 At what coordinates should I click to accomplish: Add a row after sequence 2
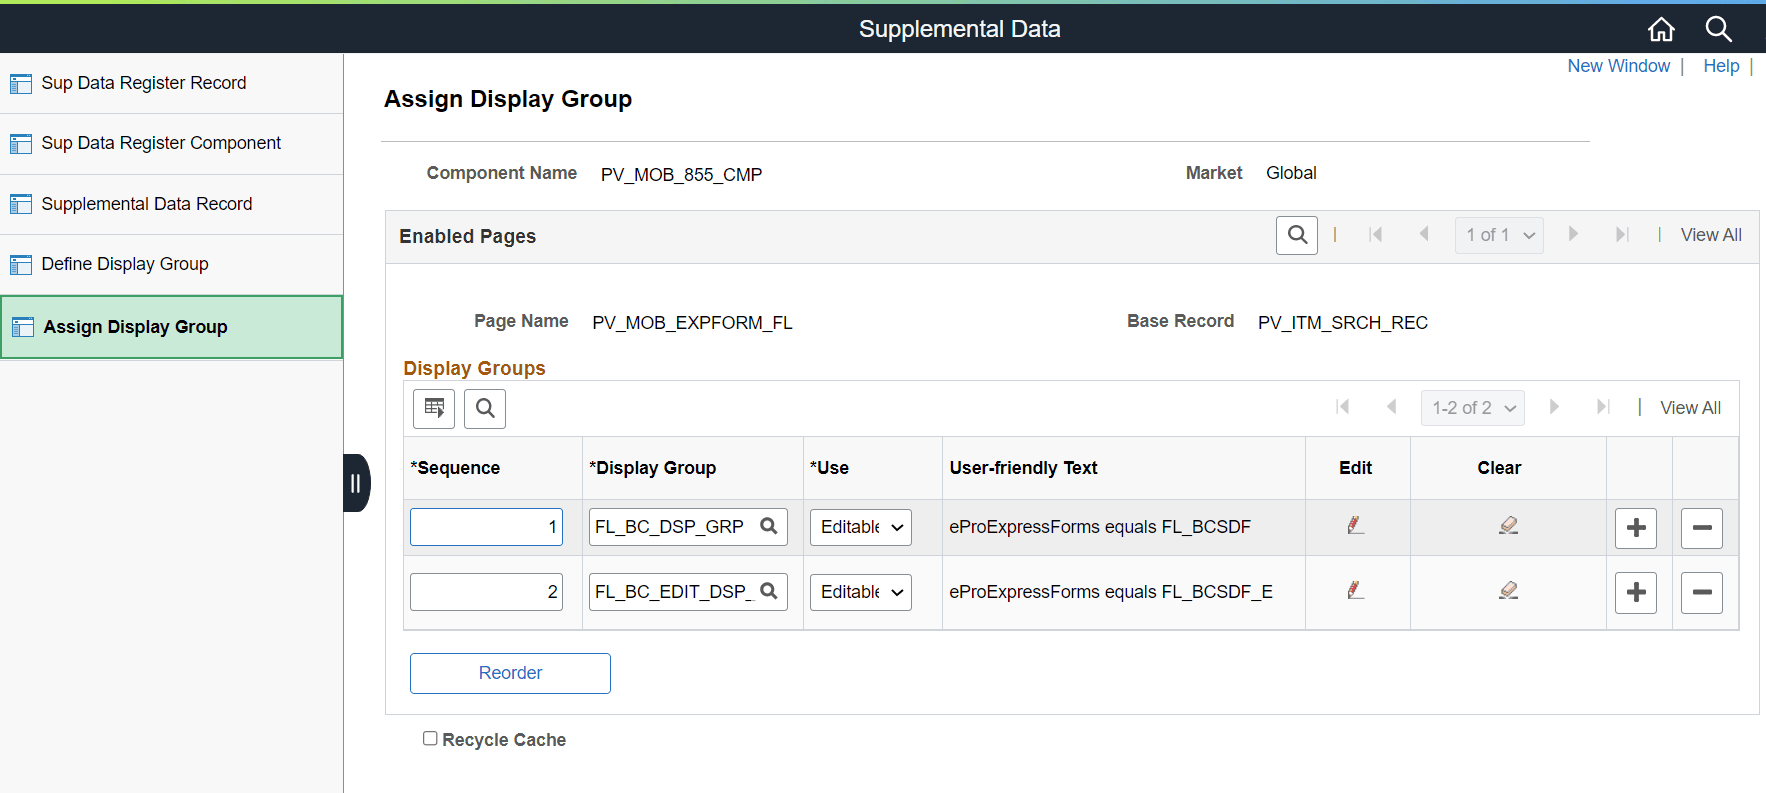tap(1636, 593)
